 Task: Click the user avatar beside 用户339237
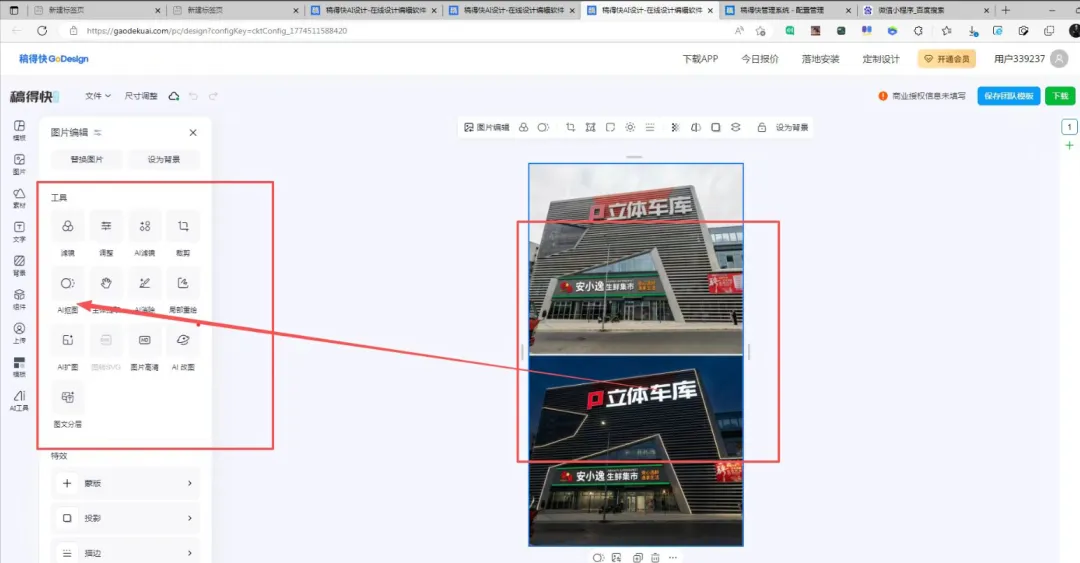click(x=1059, y=59)
